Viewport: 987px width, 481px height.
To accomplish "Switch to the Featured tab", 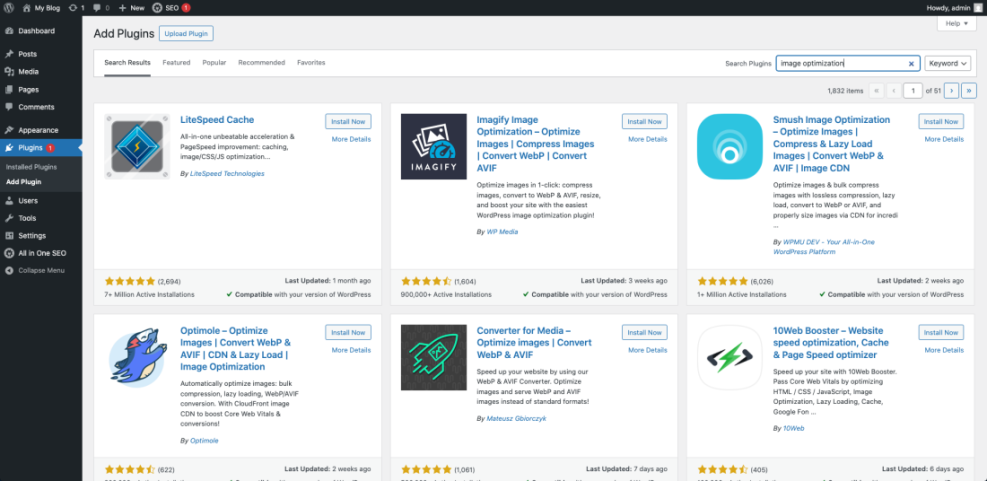I will click(x=176, y=63).
